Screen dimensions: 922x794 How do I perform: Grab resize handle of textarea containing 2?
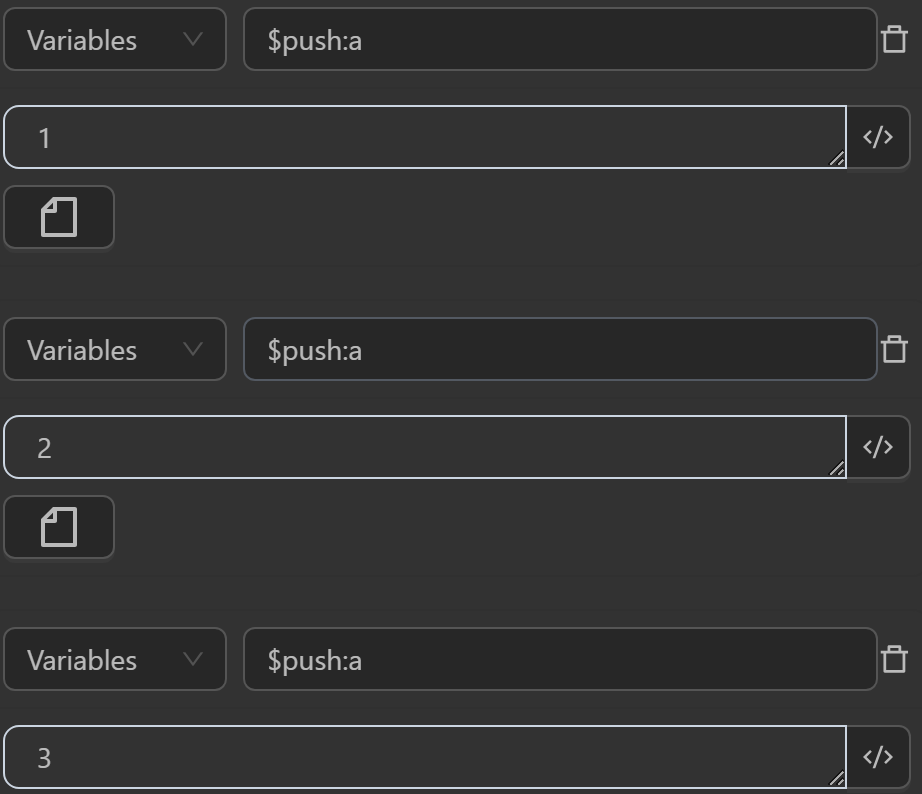tap(837, 469)
